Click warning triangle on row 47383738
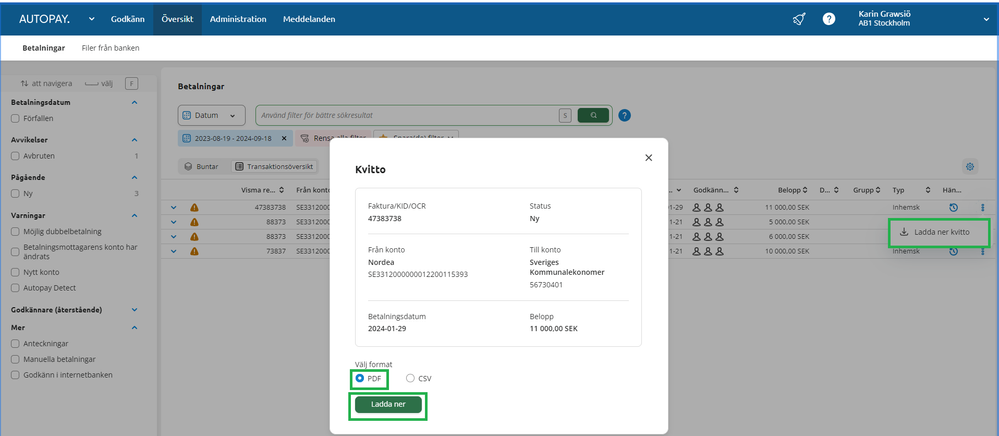Screen dimensions: 999x436 click(194, 207)
